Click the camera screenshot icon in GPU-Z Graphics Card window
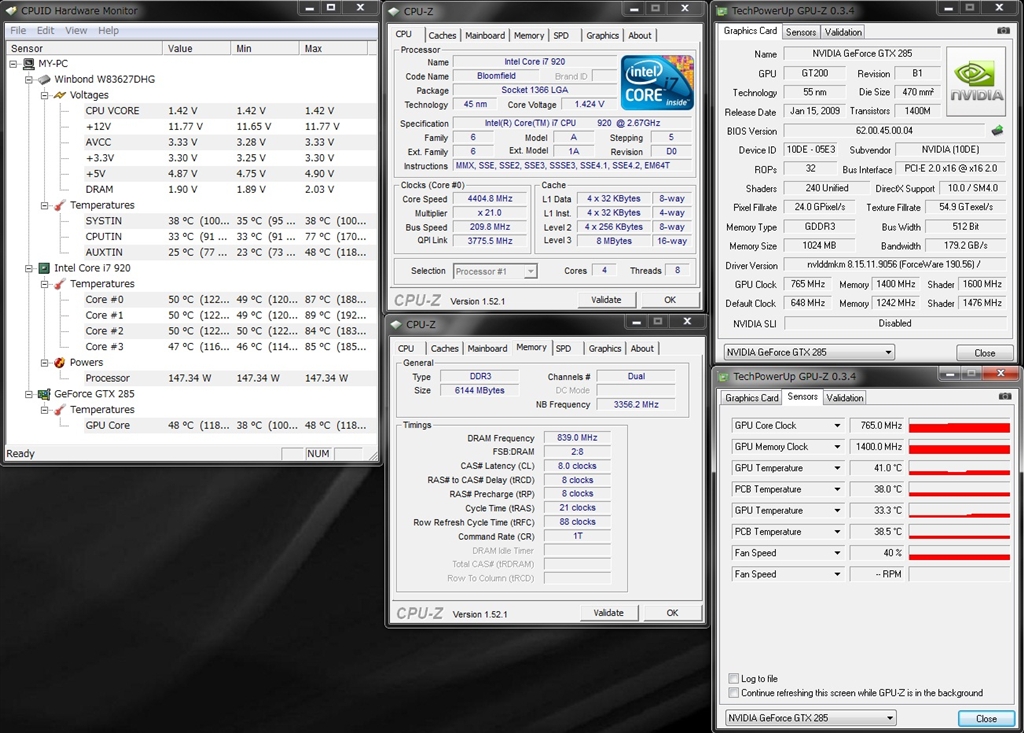The height and width of the screenshot is (733, 1024). (1003, 31)
